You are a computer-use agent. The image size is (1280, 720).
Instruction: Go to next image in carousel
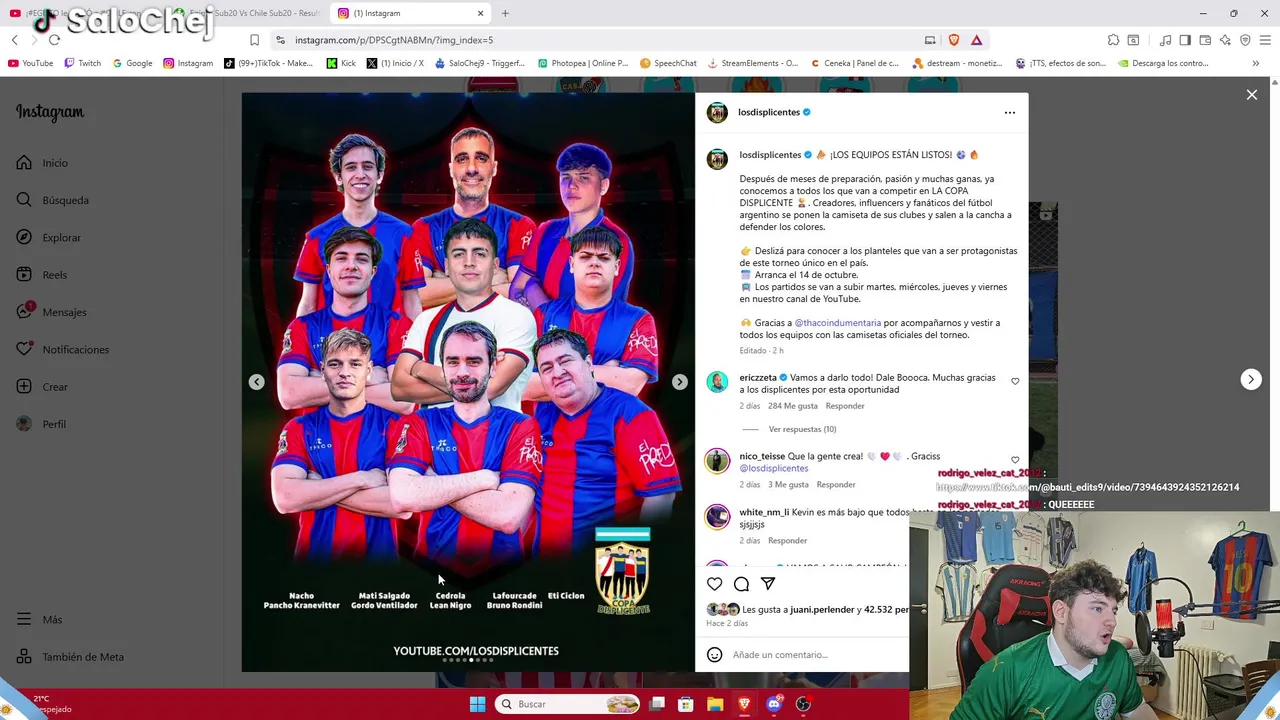click(x=679, y=382)
